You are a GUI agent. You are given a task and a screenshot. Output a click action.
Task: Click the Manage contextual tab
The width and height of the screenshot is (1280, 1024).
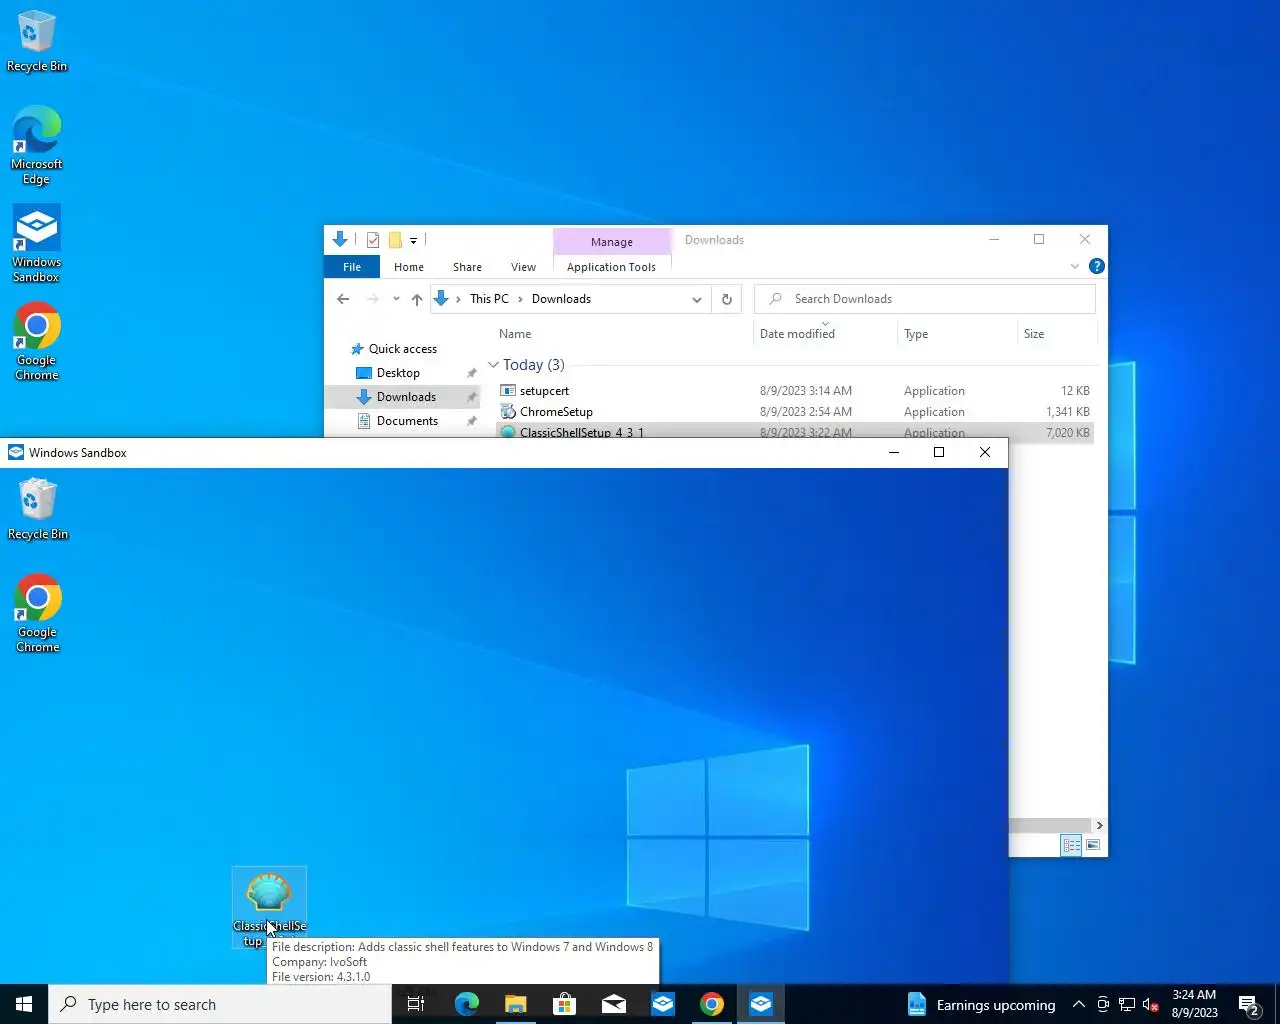pos(611,242)
